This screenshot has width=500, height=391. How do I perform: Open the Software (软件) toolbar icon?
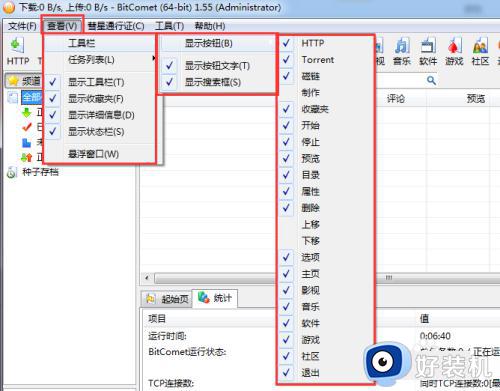[x=428, y=45]
